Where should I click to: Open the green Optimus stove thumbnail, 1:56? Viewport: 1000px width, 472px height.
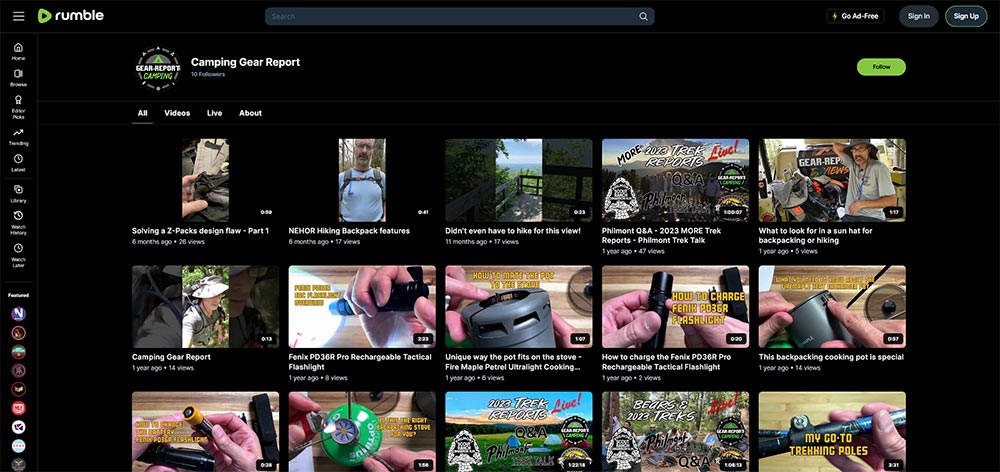click(362, 432)
